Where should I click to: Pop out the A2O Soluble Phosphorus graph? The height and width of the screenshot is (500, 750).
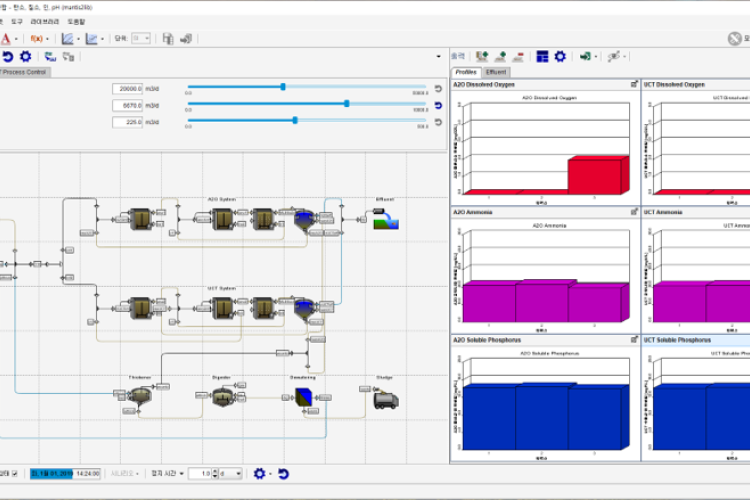634,339
